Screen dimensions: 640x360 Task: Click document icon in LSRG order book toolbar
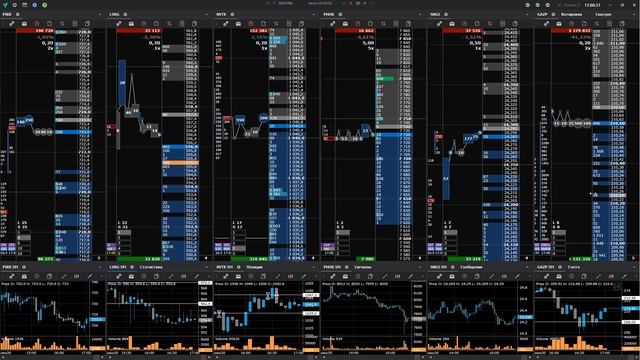tap(156, 24)
